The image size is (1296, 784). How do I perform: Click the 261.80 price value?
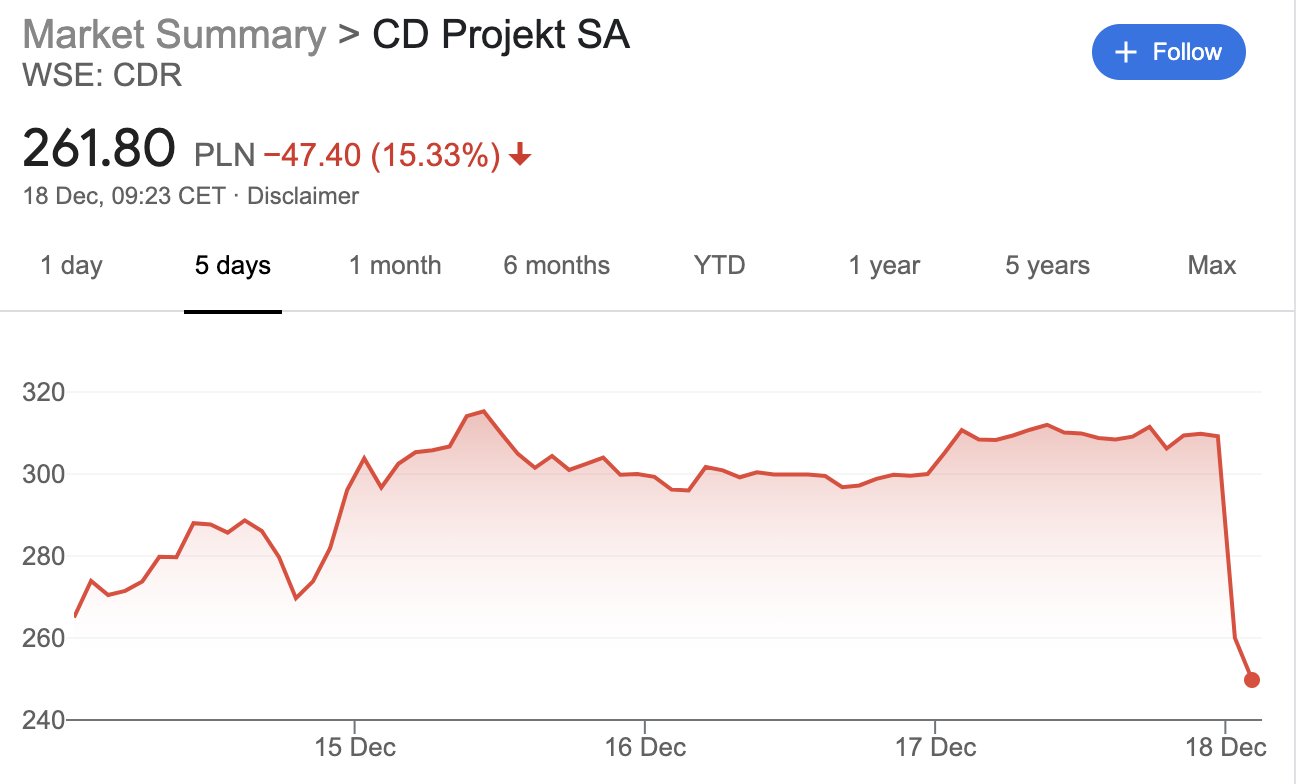click(97, 146)
